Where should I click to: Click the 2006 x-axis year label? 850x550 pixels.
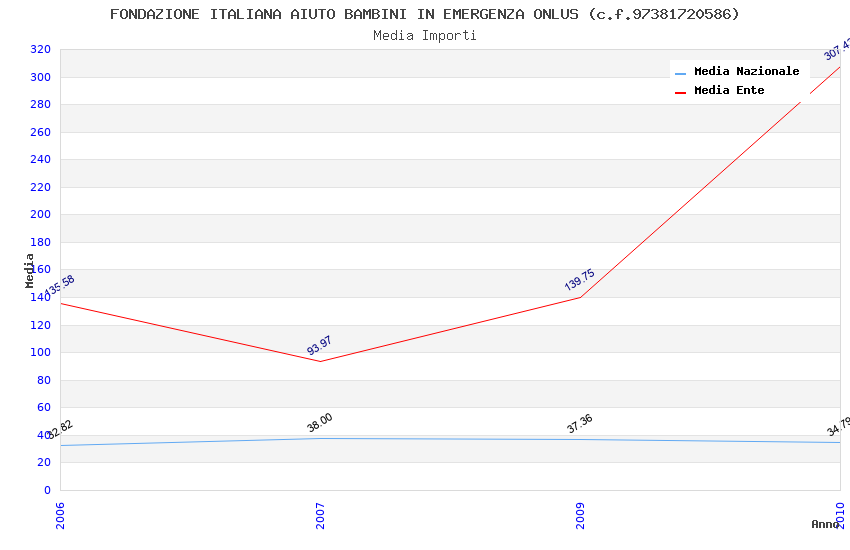pyautogui.click(x=60, y=515)
